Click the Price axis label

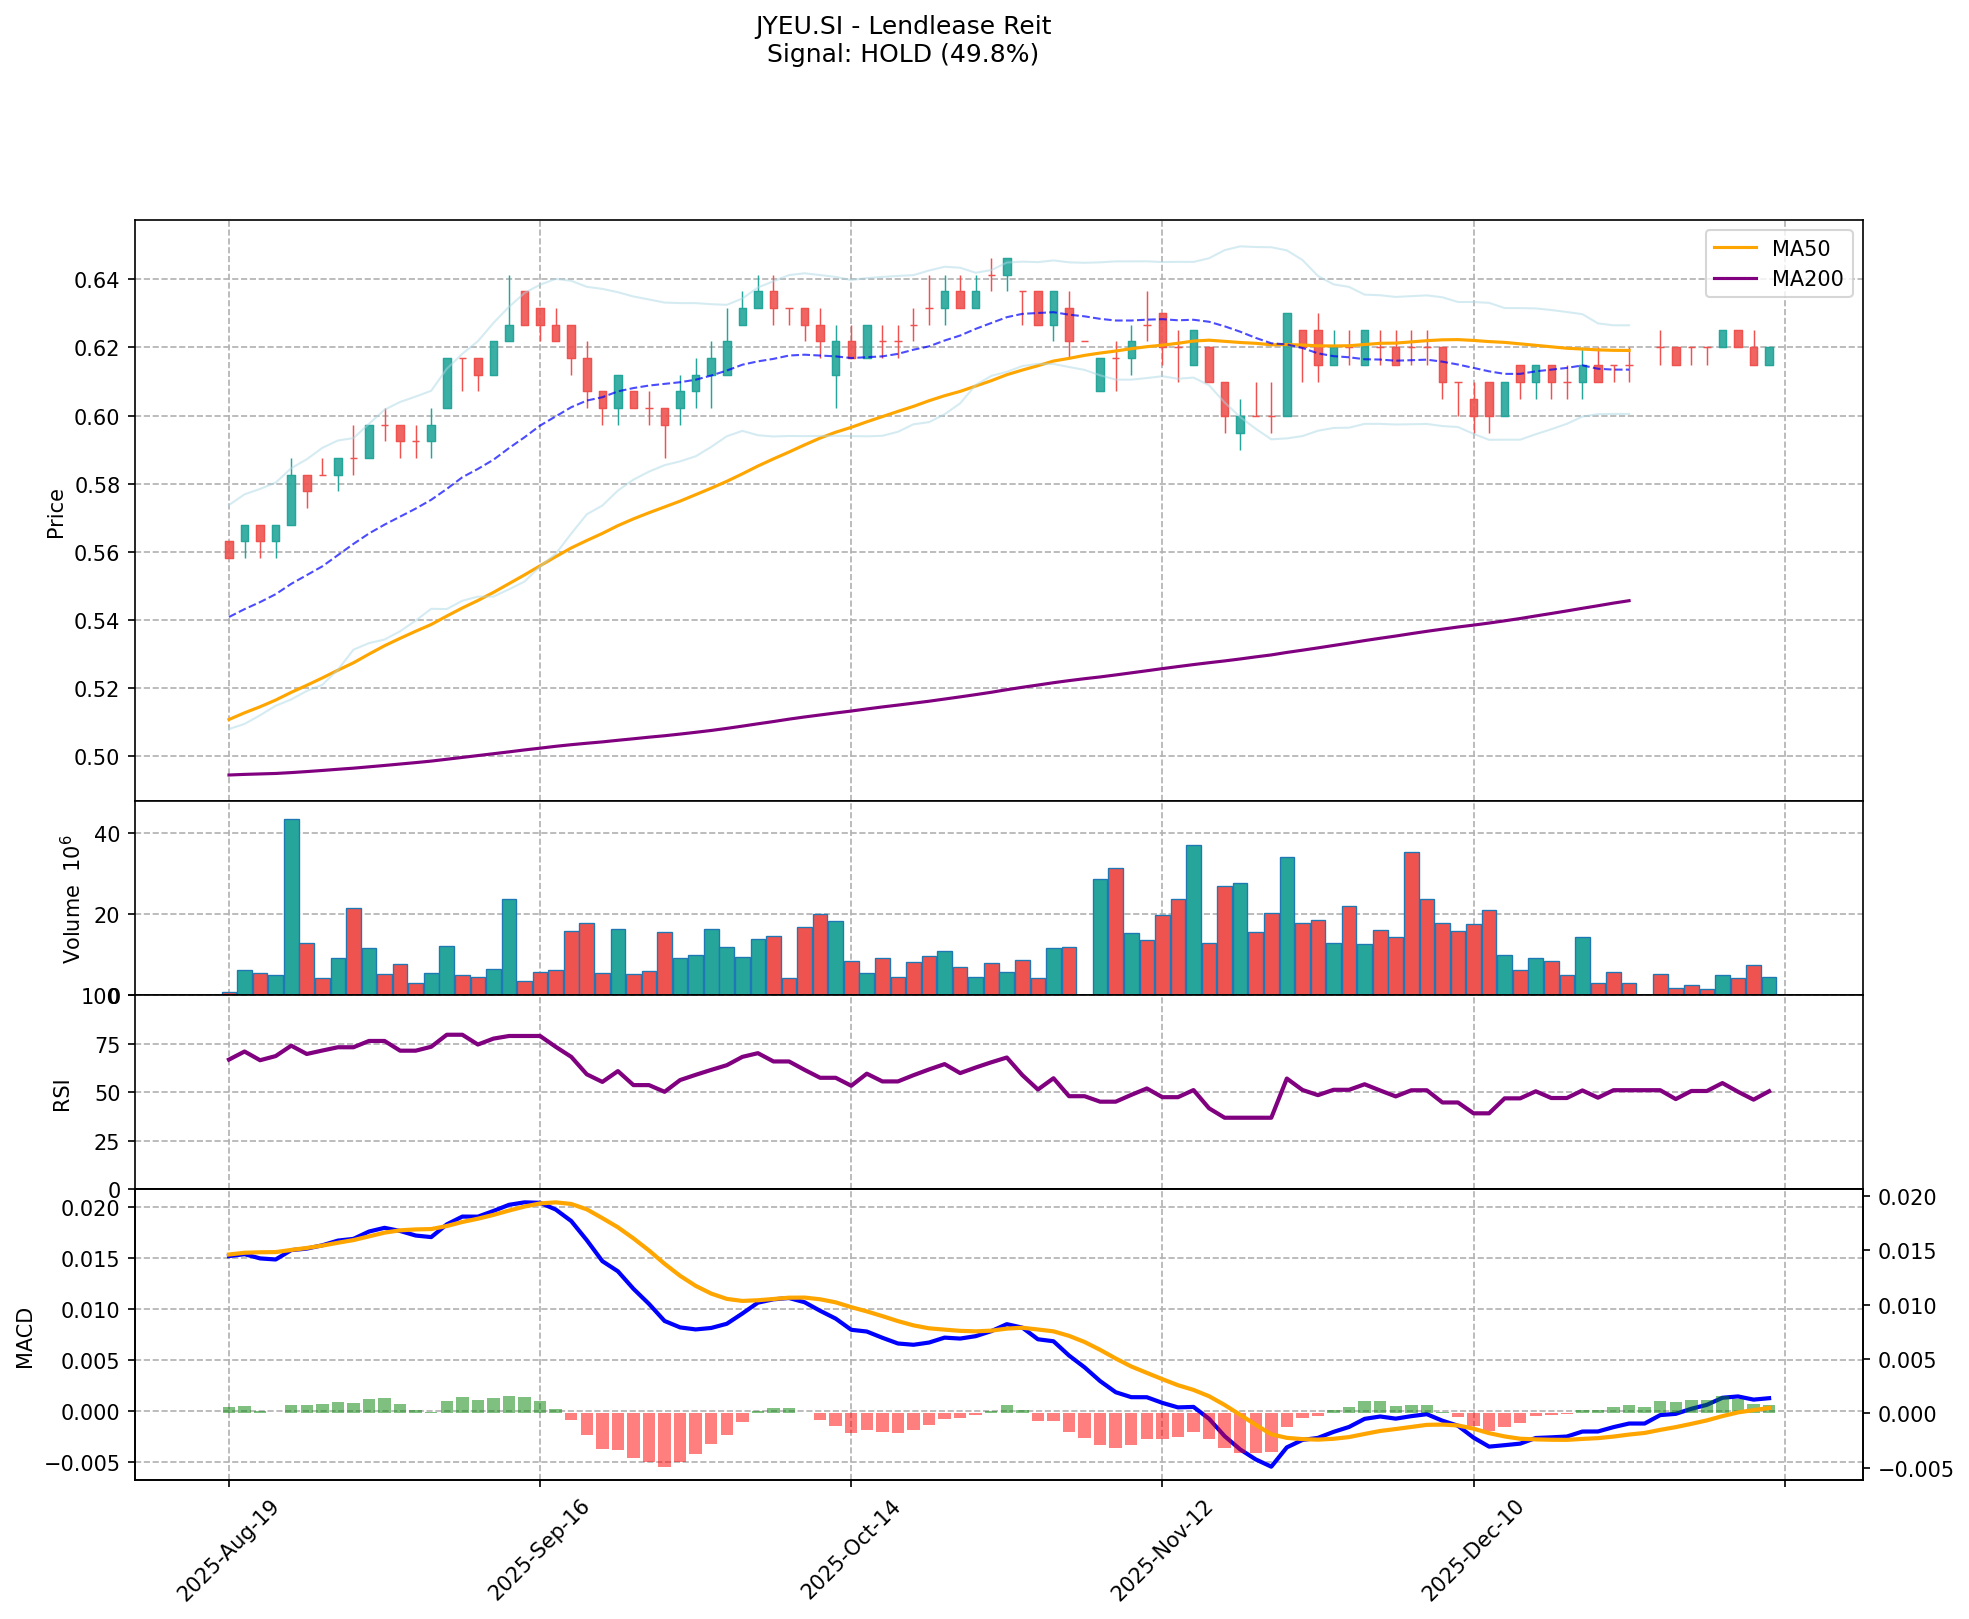click(56, 513)
